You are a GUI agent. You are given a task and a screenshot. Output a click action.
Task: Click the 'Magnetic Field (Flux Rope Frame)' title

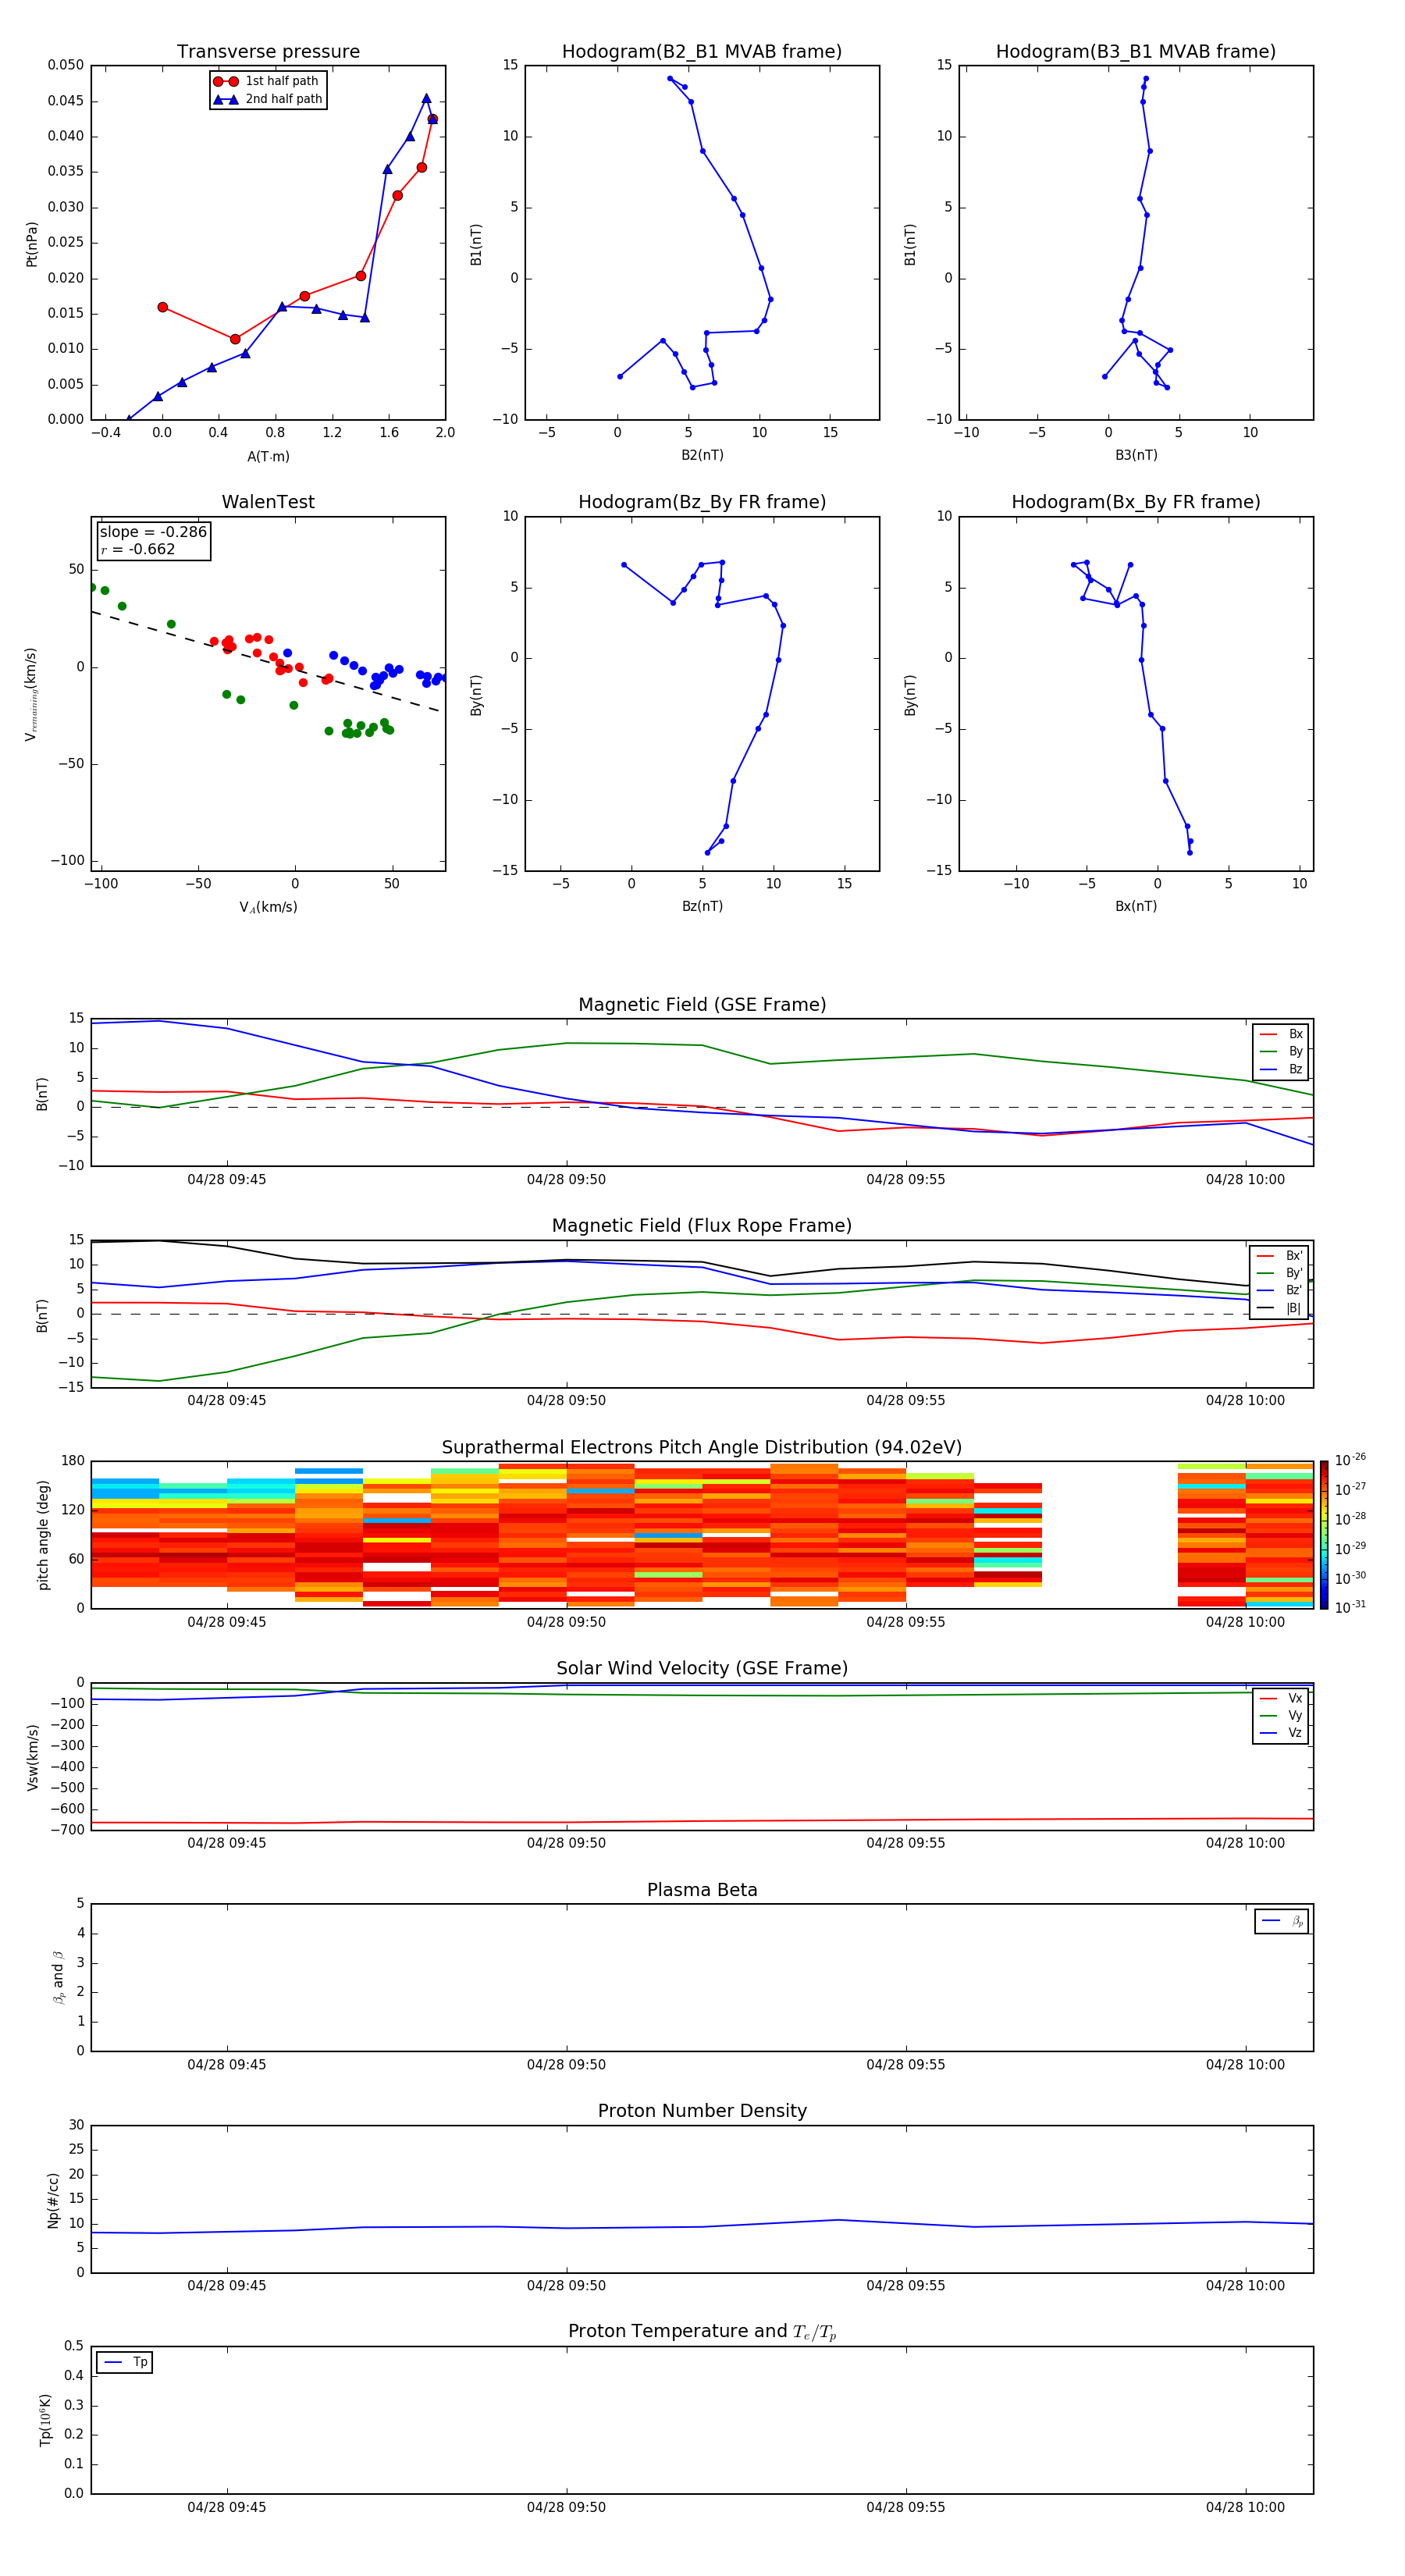(x=702, y=1226)
